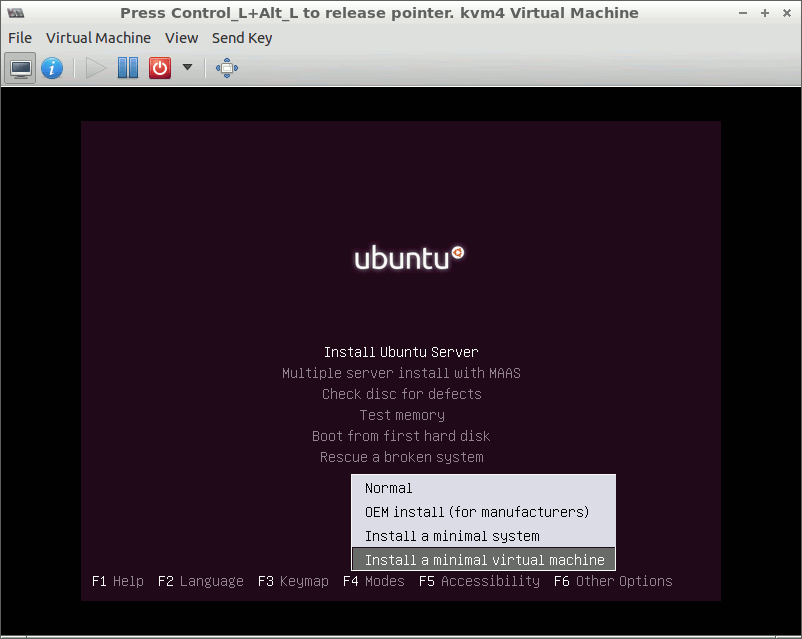Viewport: 802px width, 639px height.
Task: Choose OEM install (for manufacturers) mode
Action: click(x=477, y=512)
